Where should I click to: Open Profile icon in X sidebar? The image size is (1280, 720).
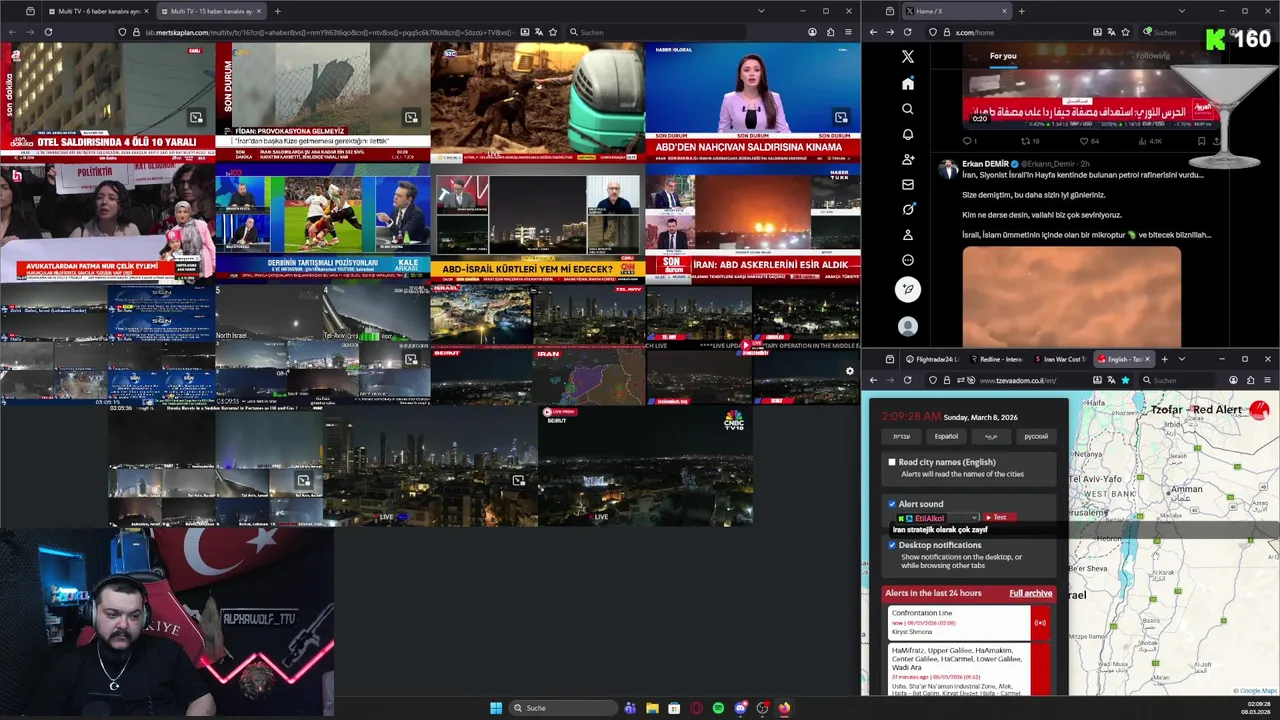pyautogui.click(x=908, y=234)
